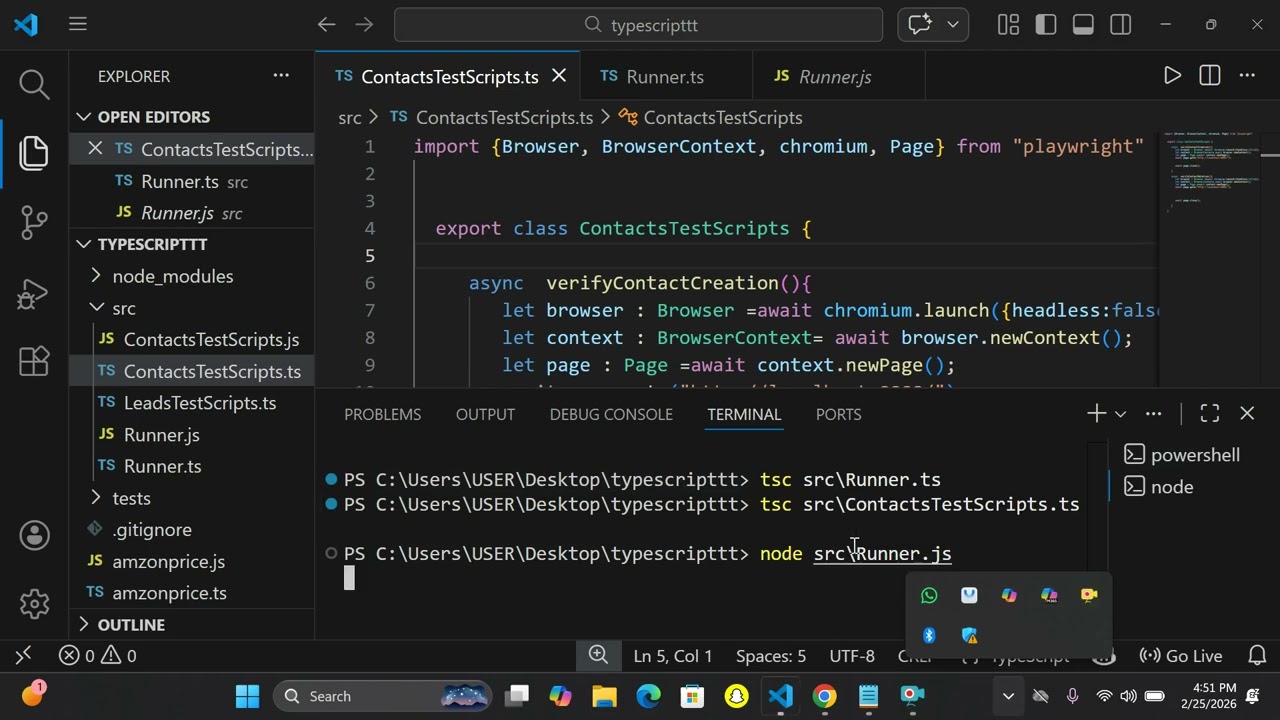Open the Search view in activity bar

[x=34, y=85]
